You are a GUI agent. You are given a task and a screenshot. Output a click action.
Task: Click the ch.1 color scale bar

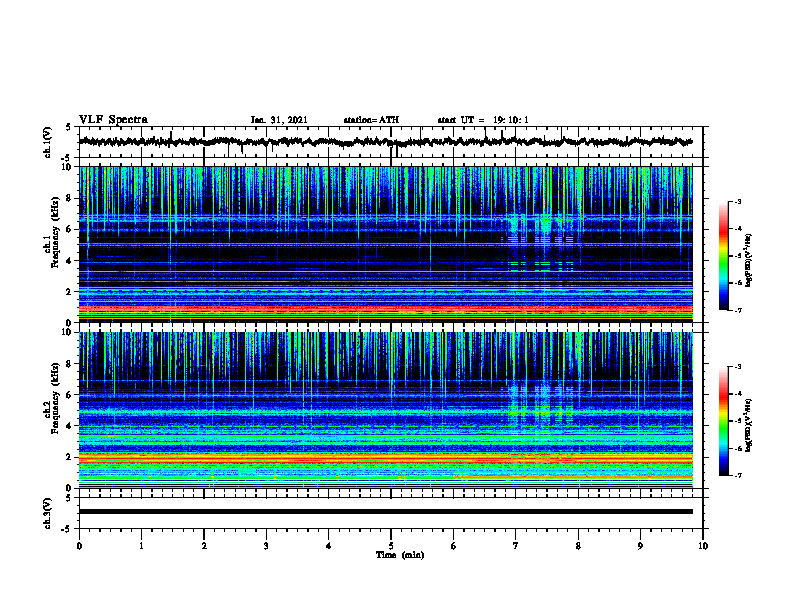723,256
